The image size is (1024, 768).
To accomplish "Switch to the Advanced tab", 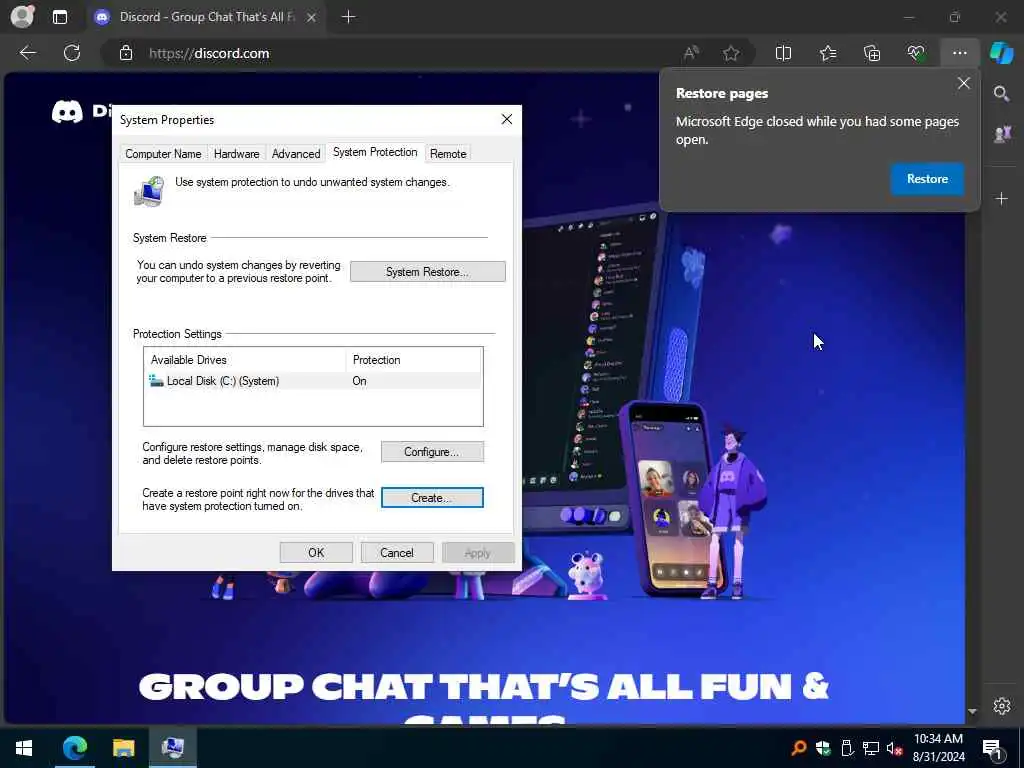I will [x=296, y=153].
